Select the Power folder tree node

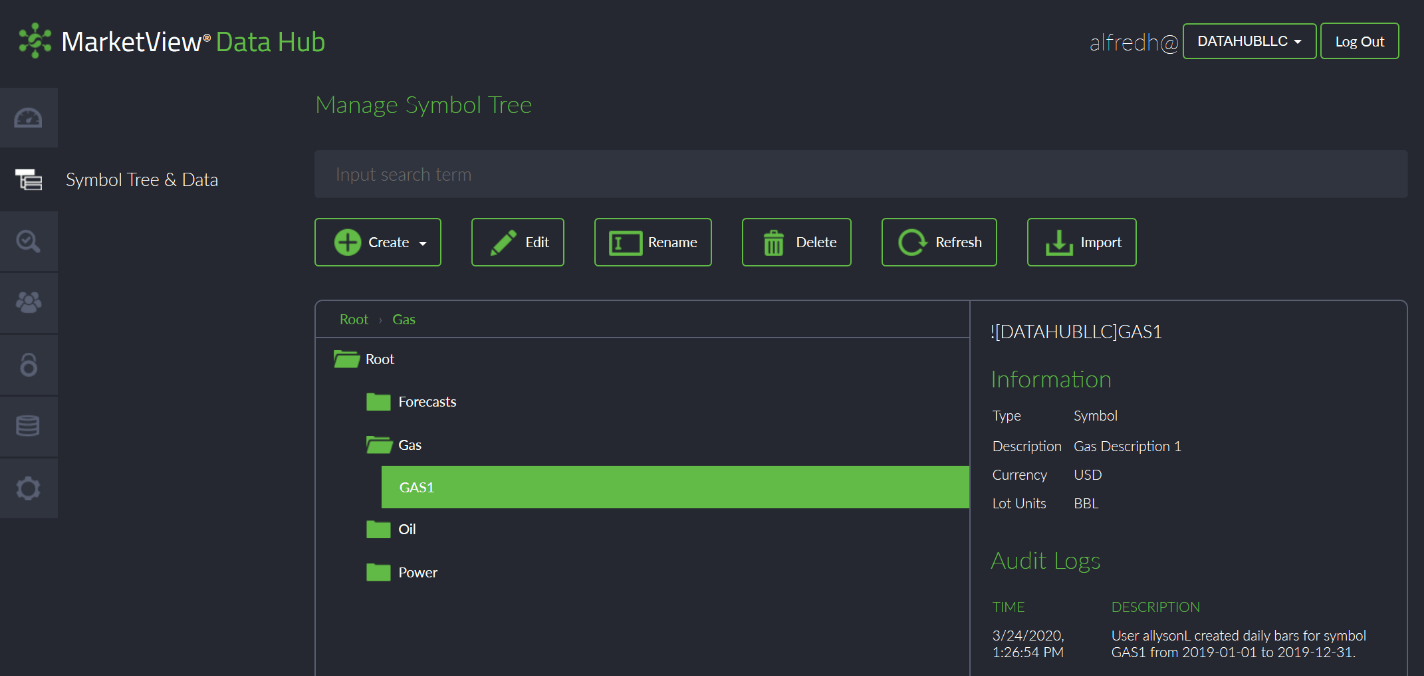418,572
